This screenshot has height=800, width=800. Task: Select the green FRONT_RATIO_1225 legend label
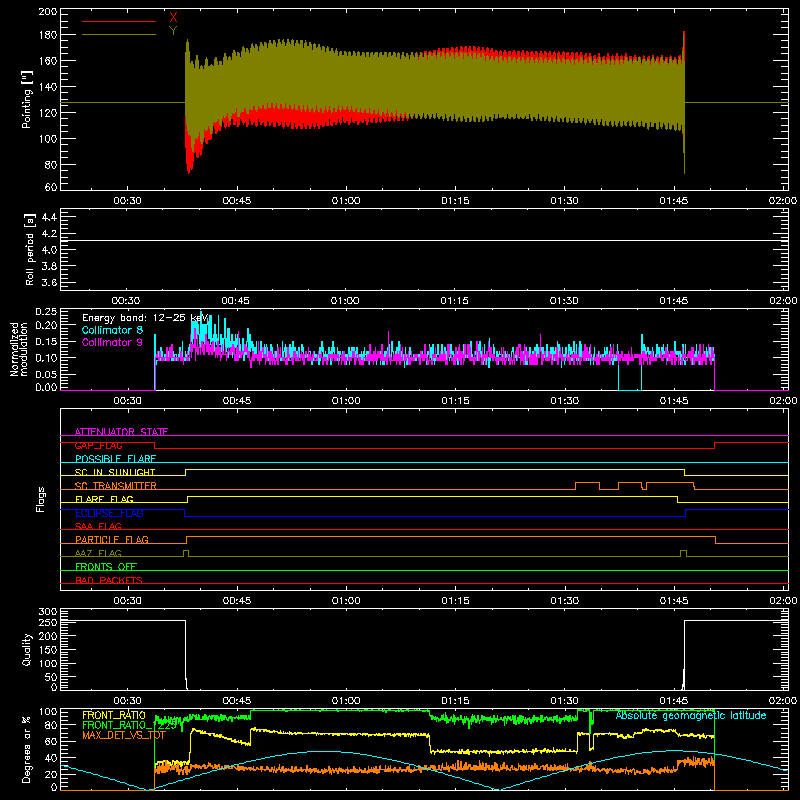coord(130,725)
